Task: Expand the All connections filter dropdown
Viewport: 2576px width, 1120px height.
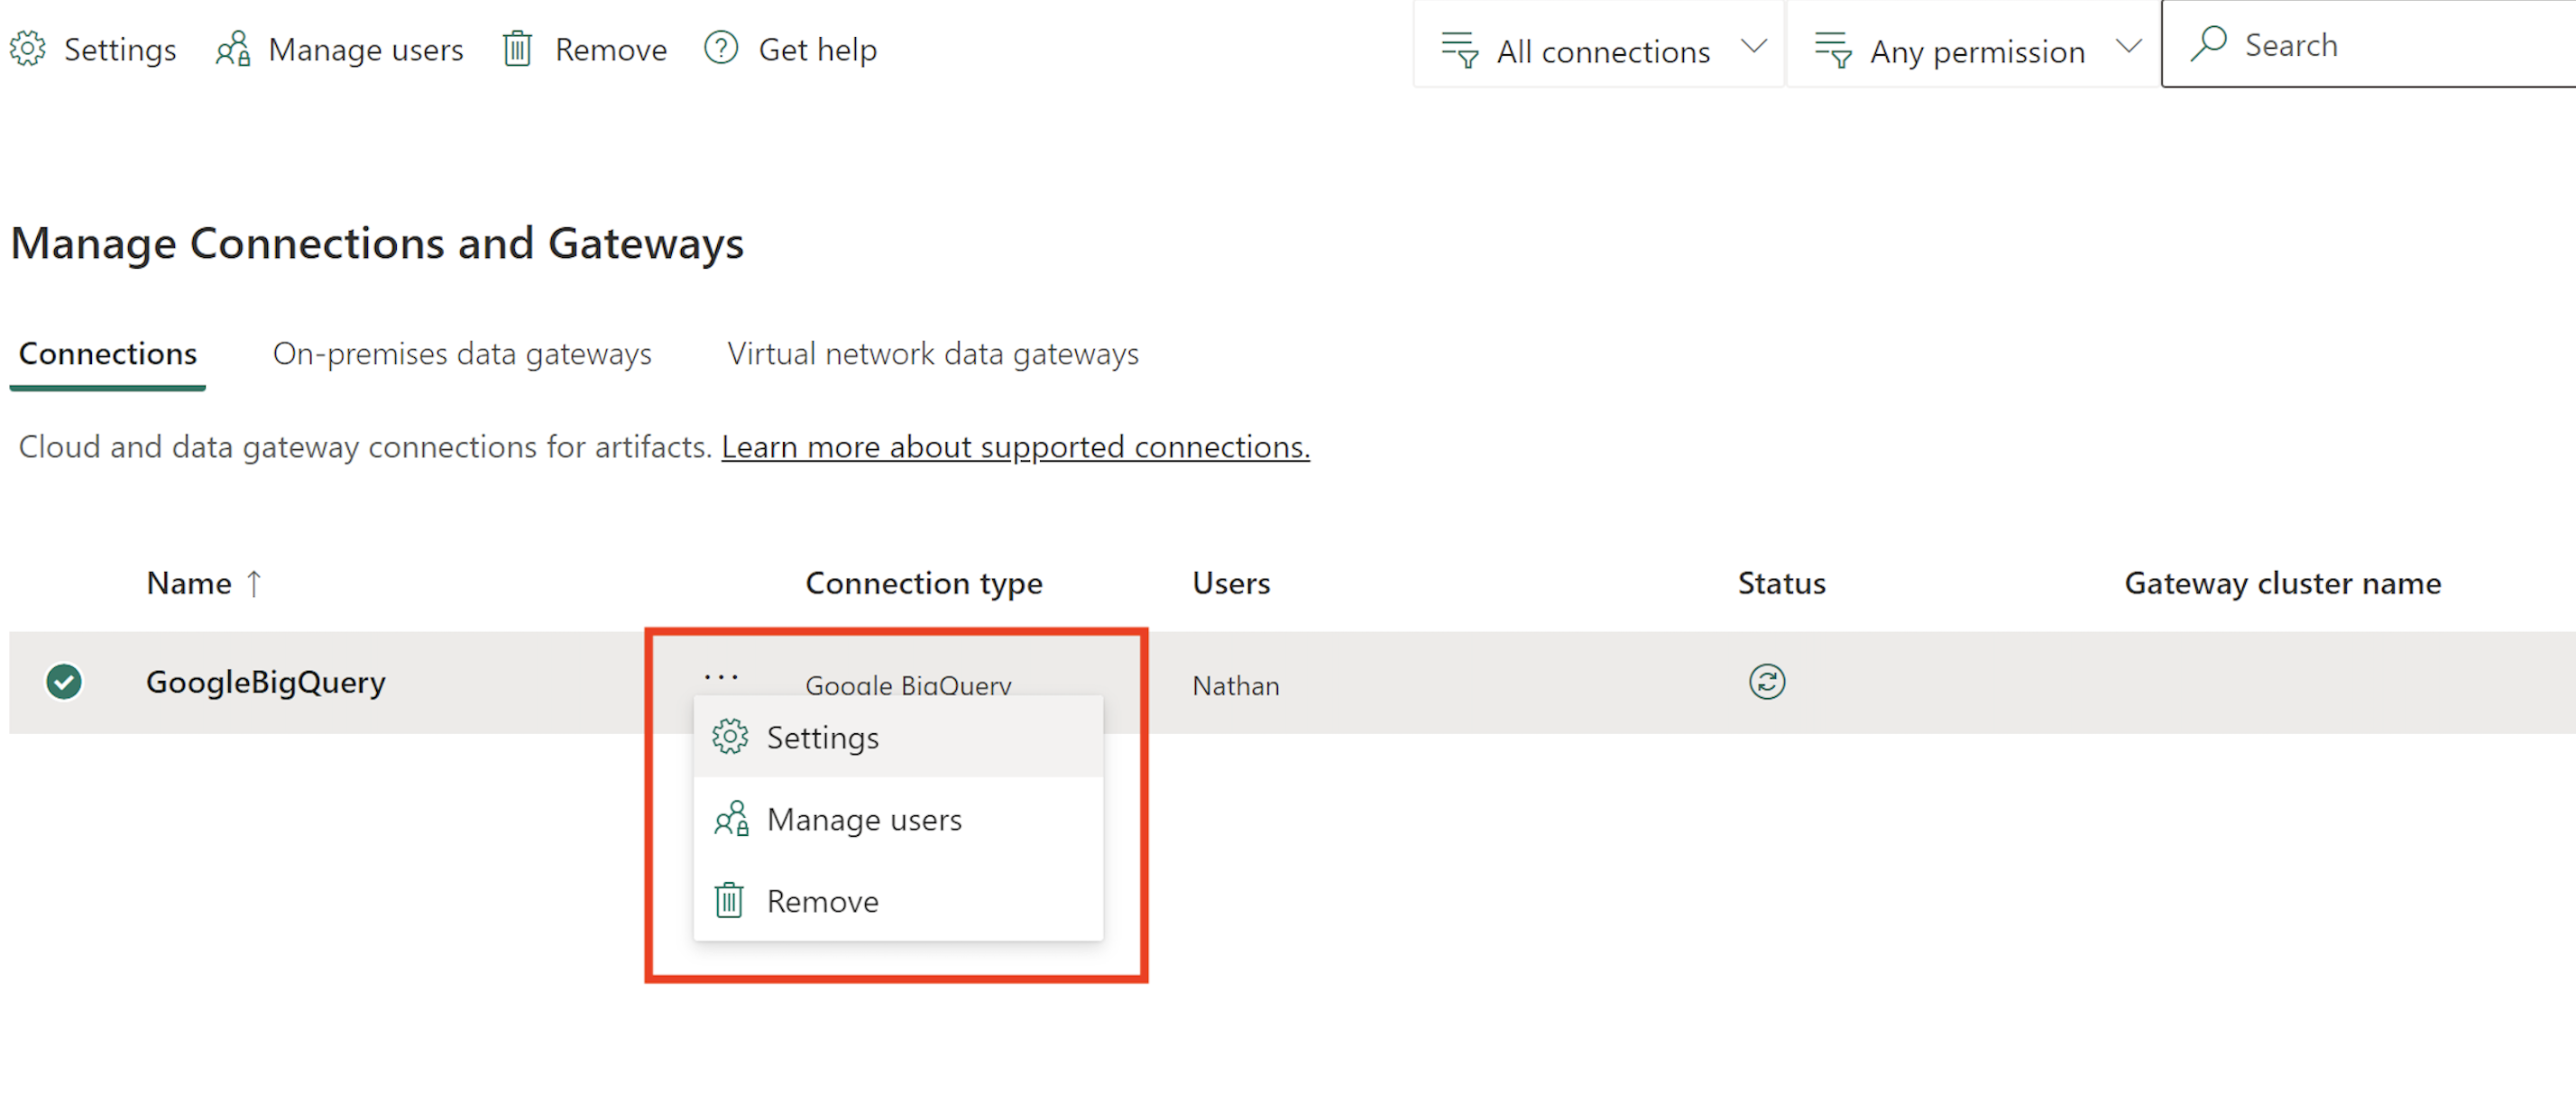Action: click(x=1755, y=46)
